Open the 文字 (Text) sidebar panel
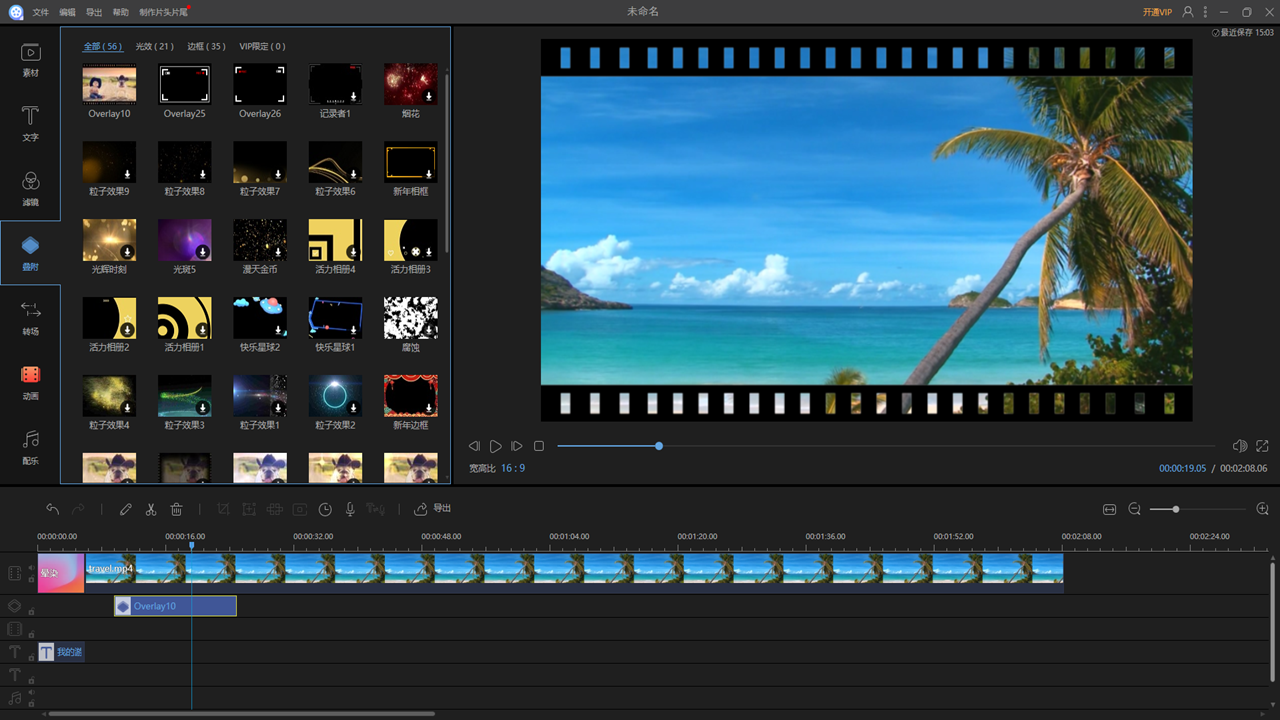1280x720 pixels. click(30, 122)
